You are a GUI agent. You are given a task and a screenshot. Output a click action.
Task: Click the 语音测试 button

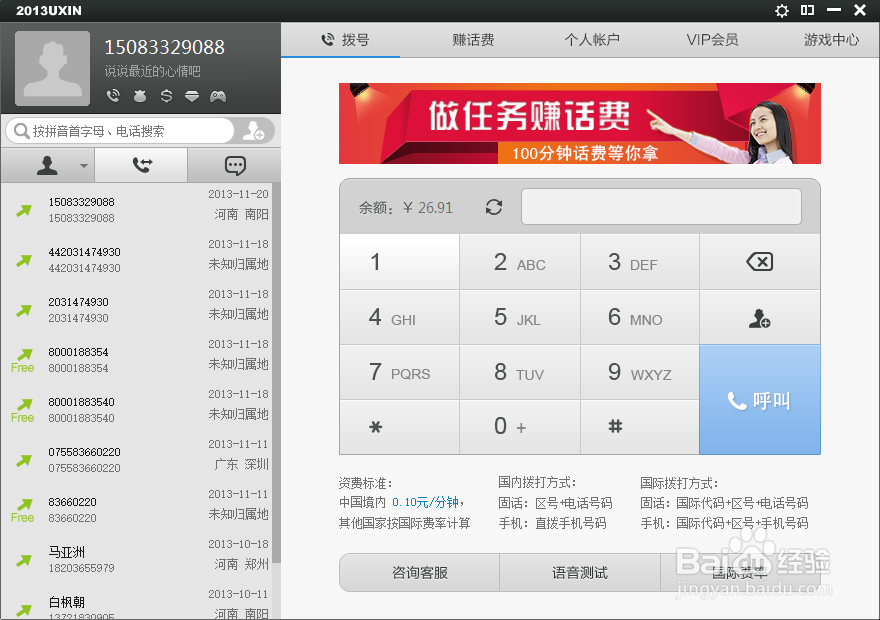(580, 572)
